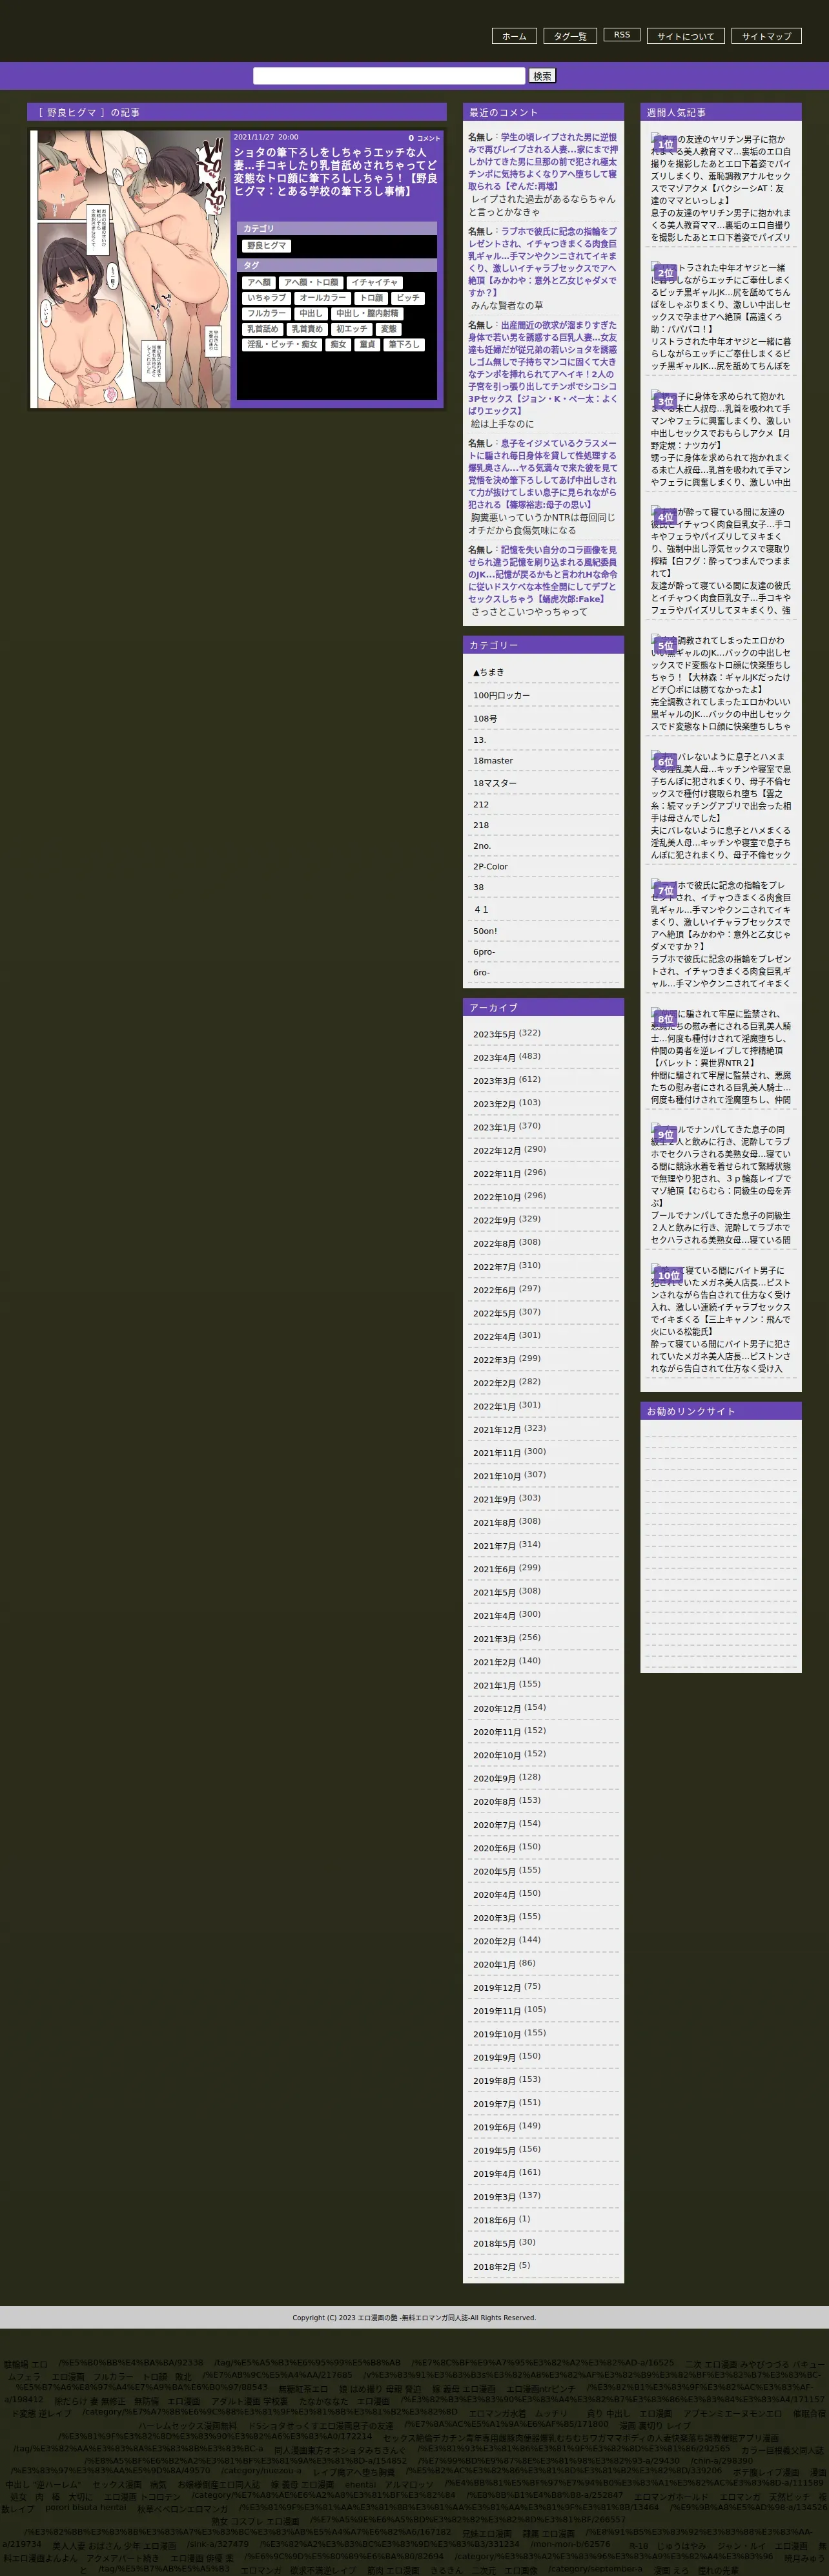Open the 2023年3月 archive
The image size is (829, 2576).
pyautogui.click(x=494, y=1081)
